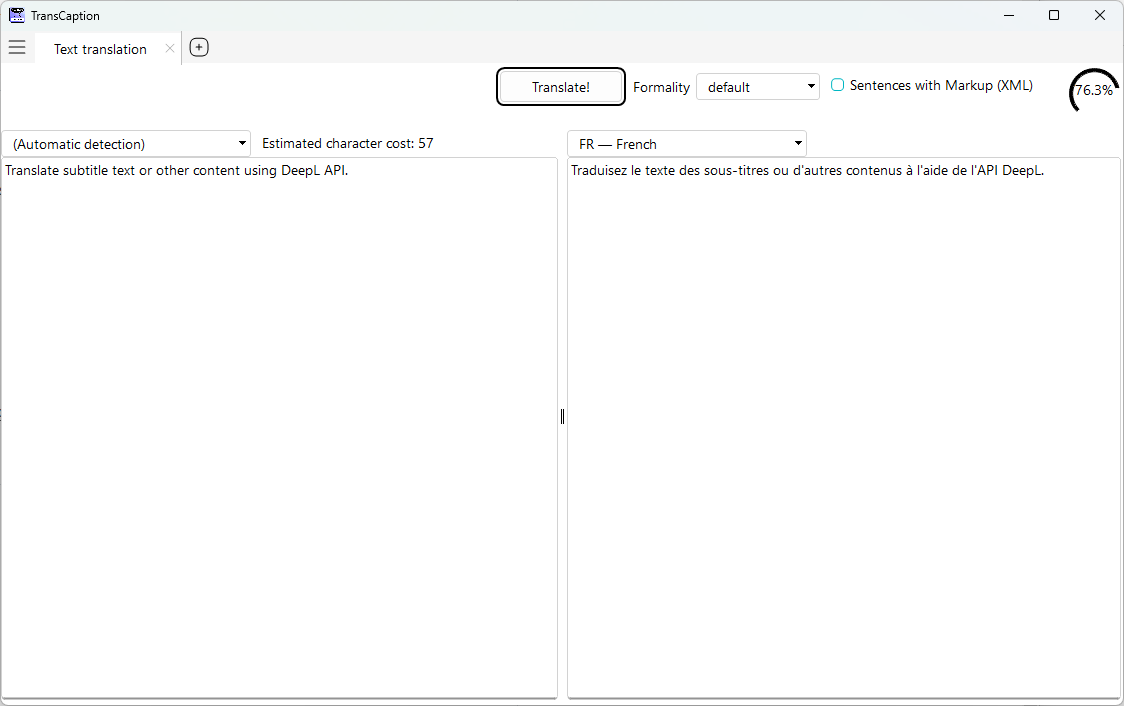Click the Estimated character cost label
The height and width of the screenshot is (706, 1124).
click(x=347, y=143)
